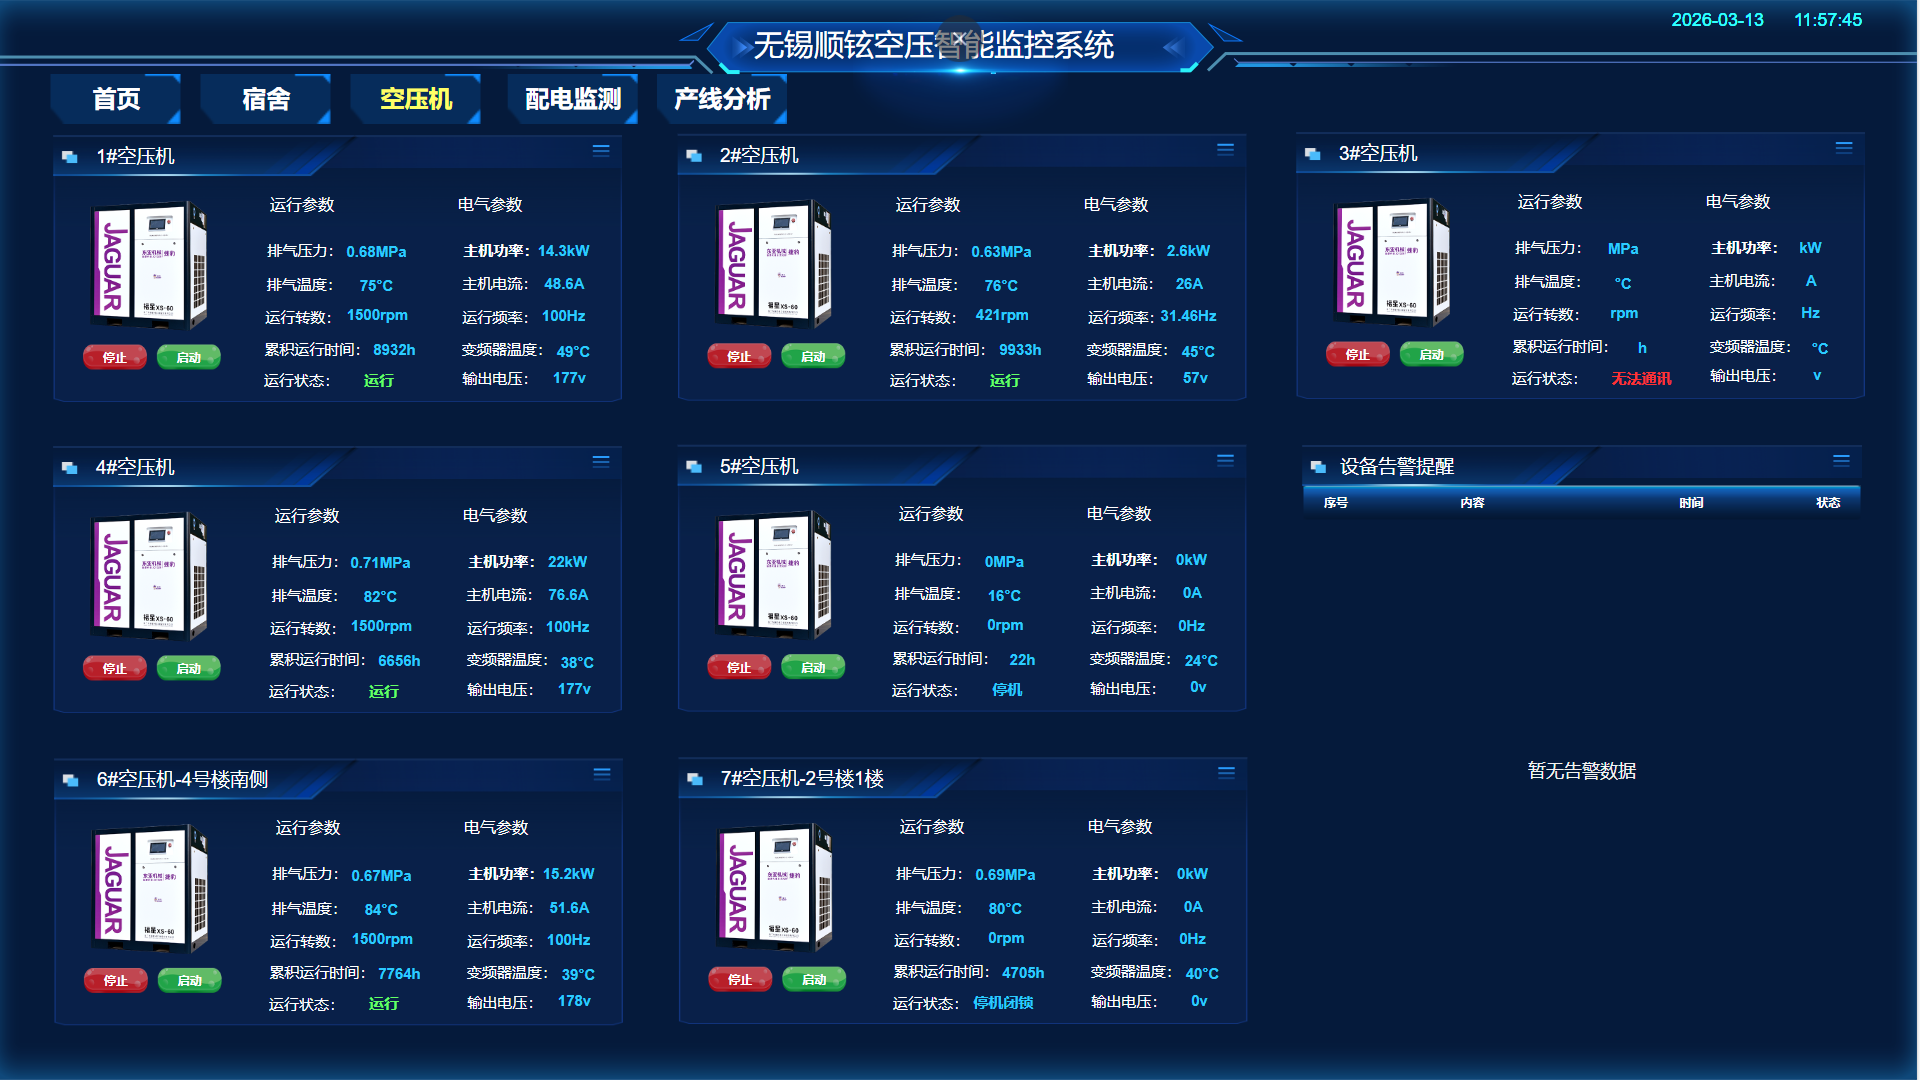The image size is (1920, 1080).
Task: Click the 启动 button for 2#空压机
Action: [813, 355]
